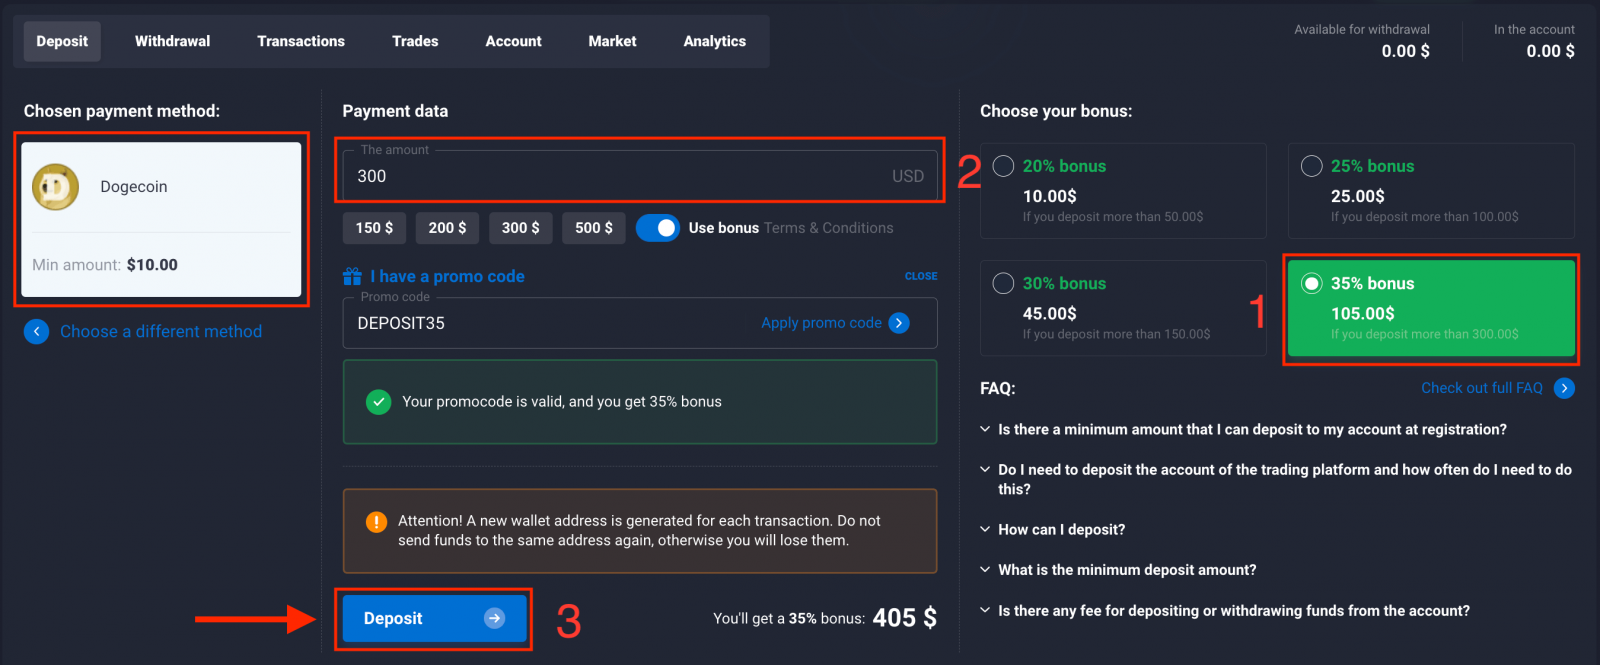Turn off the Use bonus toggle
The height and width of the screenshot is (665, 1600).
[657, 228]
